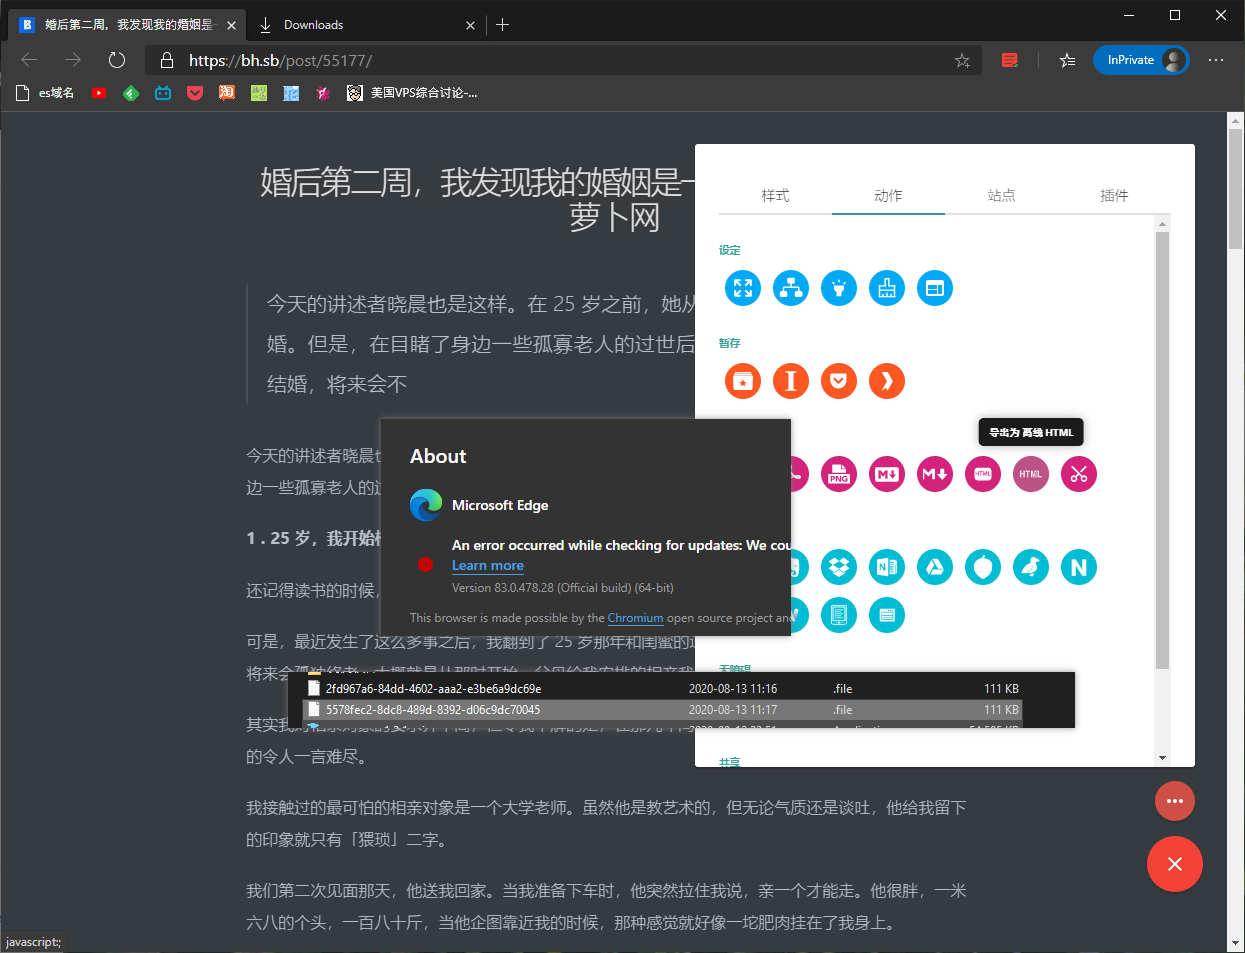Click the starred-box save icon under 暂存

743,381
